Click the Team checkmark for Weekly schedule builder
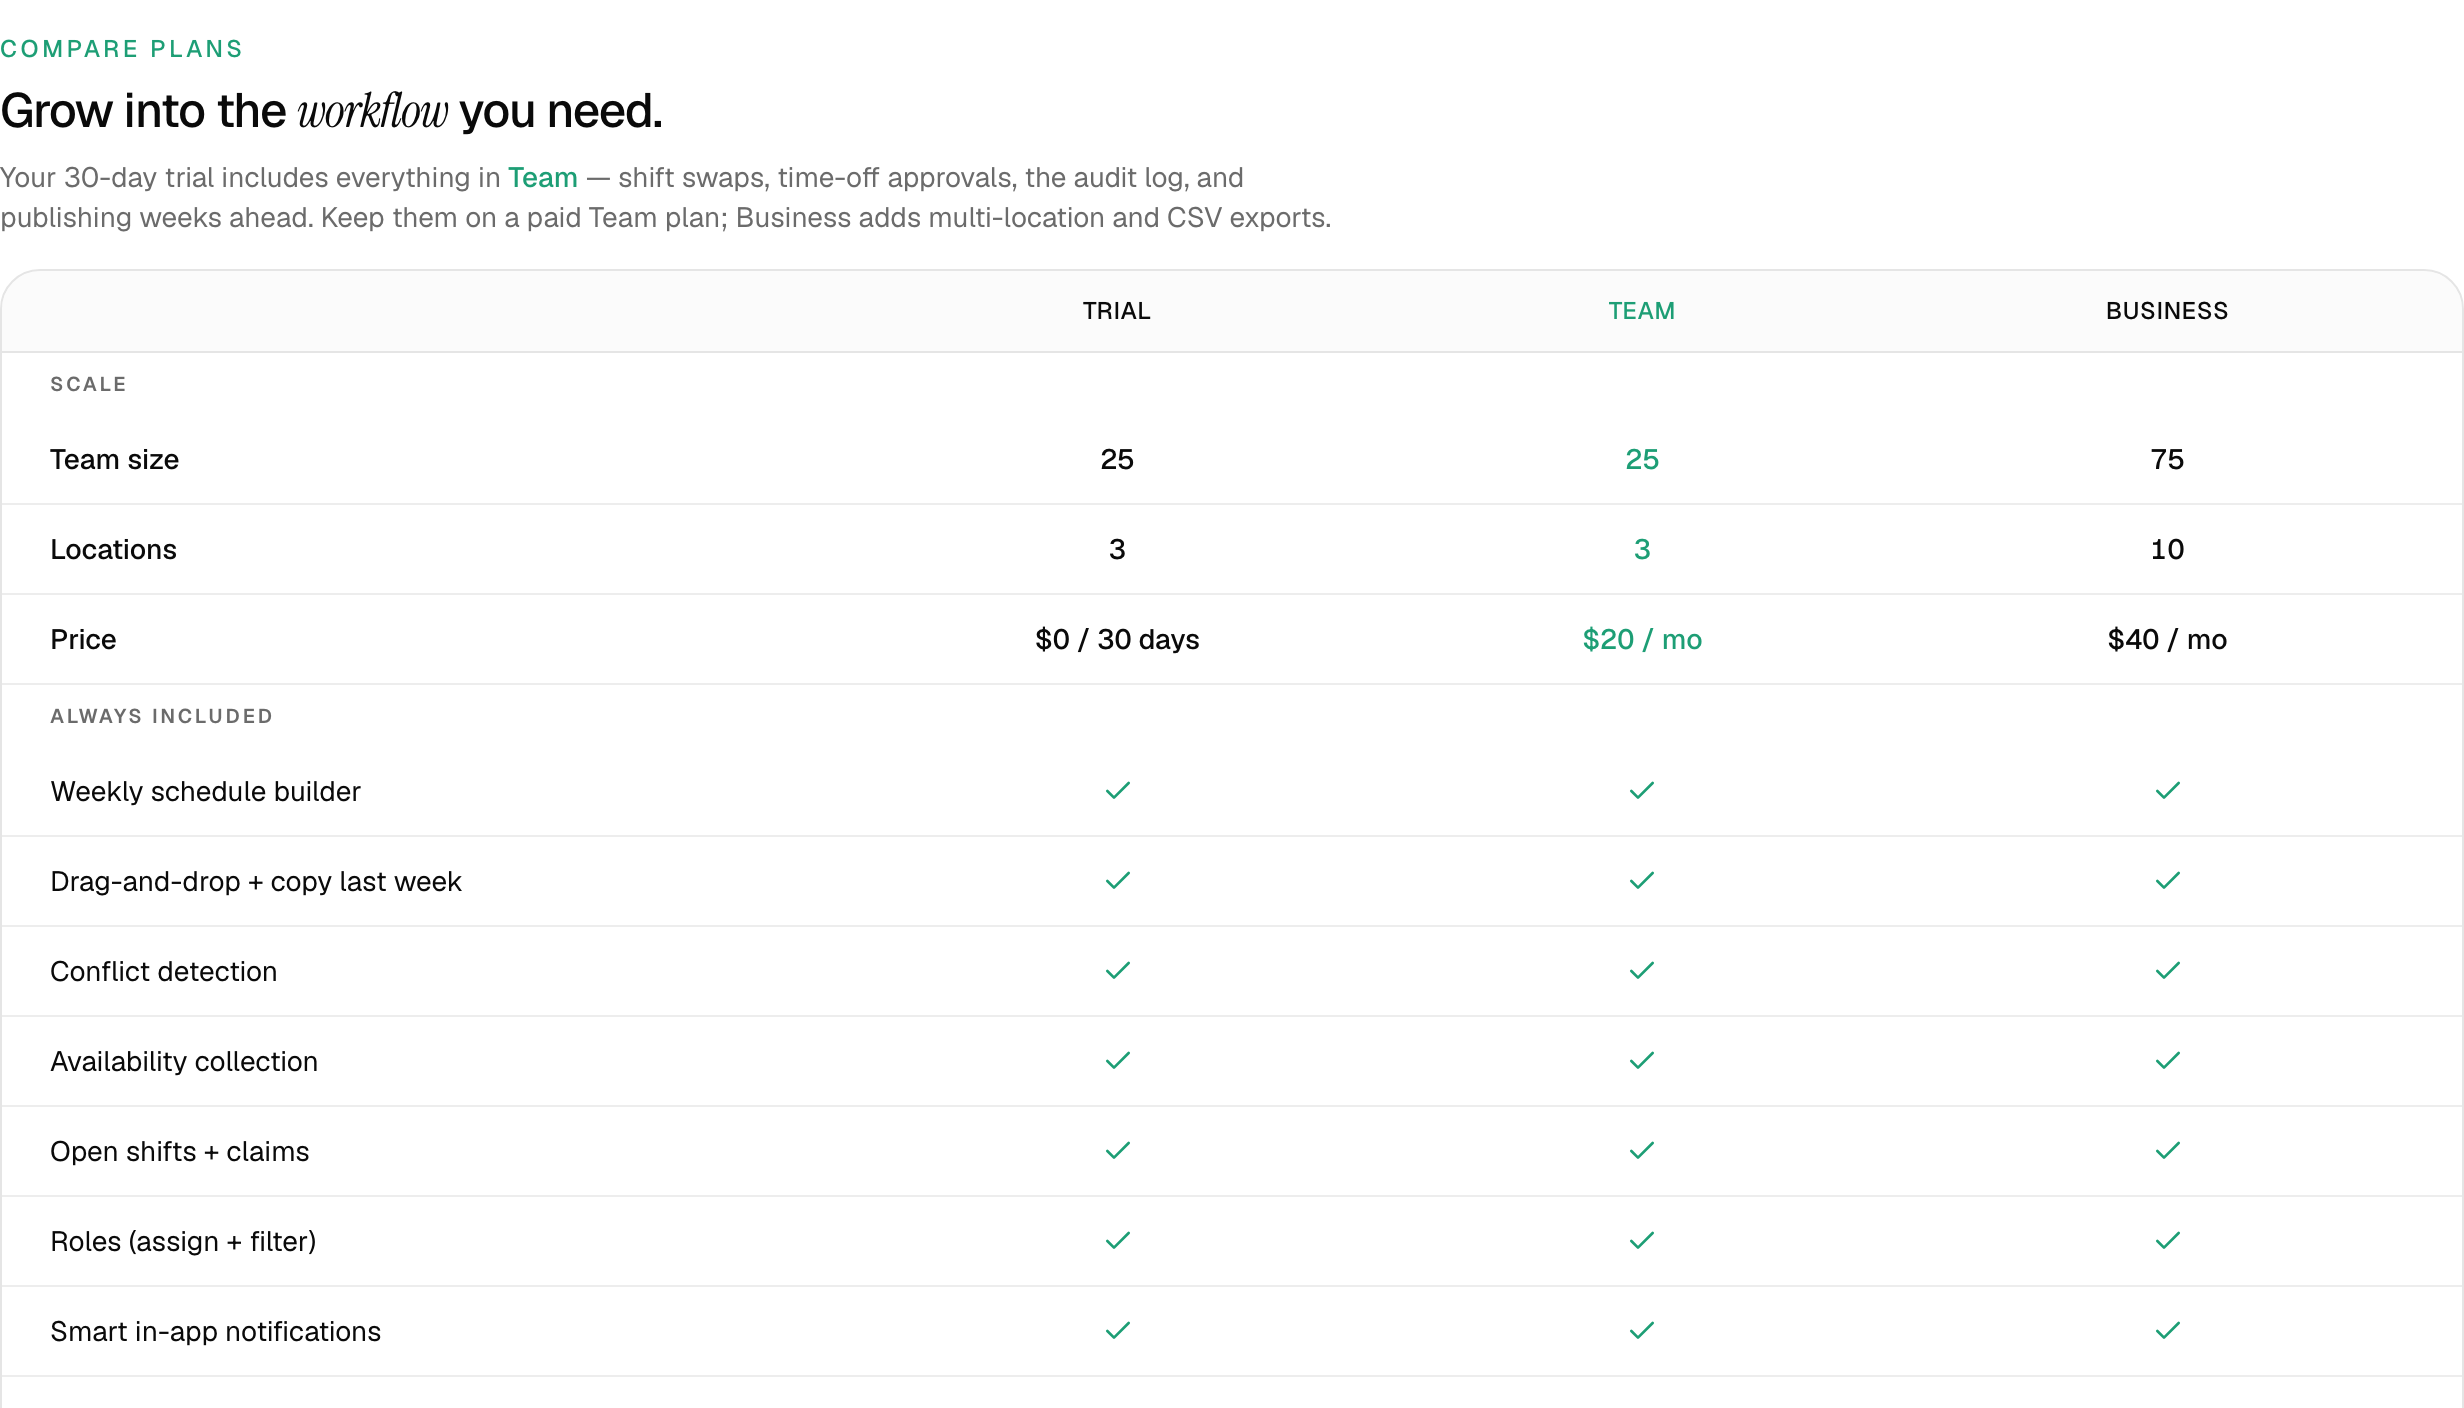 1642,791
